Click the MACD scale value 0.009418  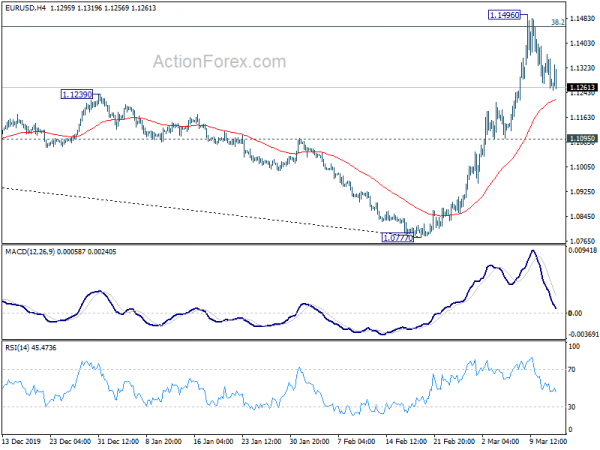[583, 251]
